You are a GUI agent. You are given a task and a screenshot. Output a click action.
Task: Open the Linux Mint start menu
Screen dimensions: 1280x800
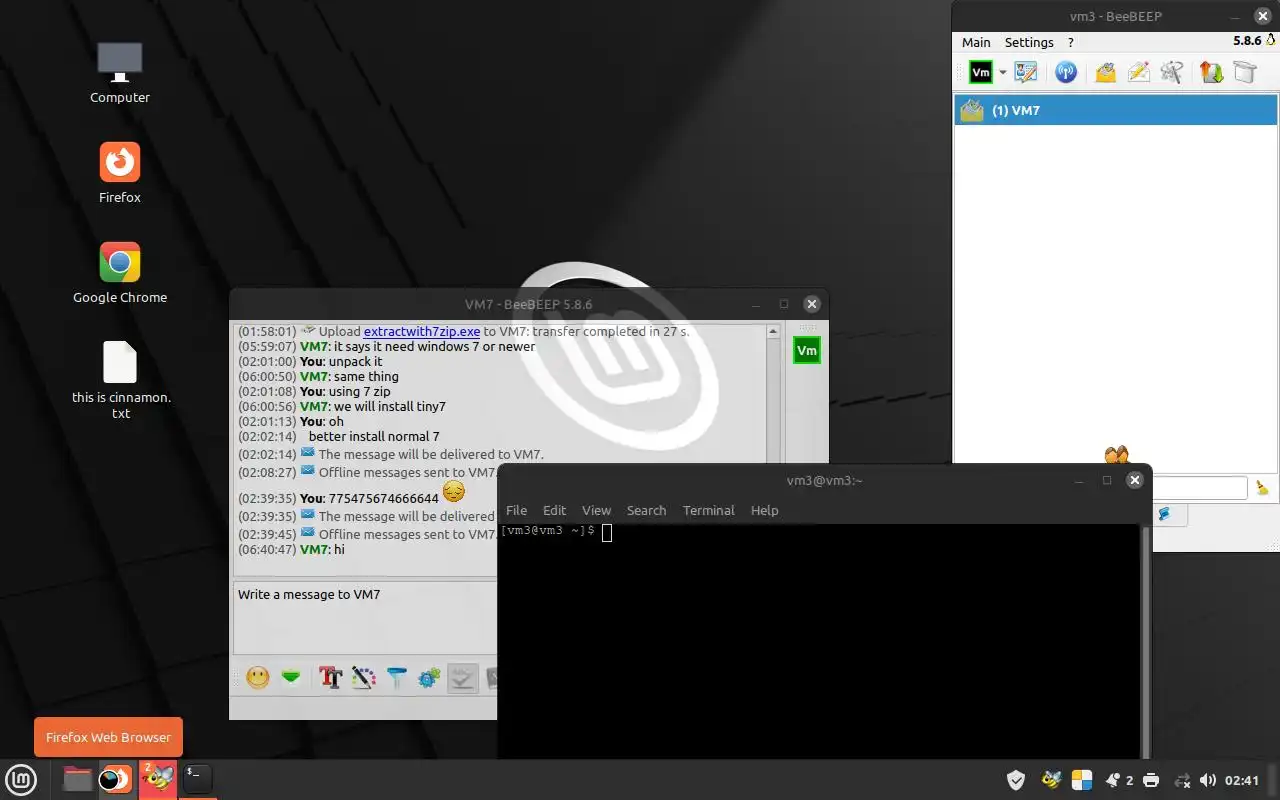[x=21, y=779]
